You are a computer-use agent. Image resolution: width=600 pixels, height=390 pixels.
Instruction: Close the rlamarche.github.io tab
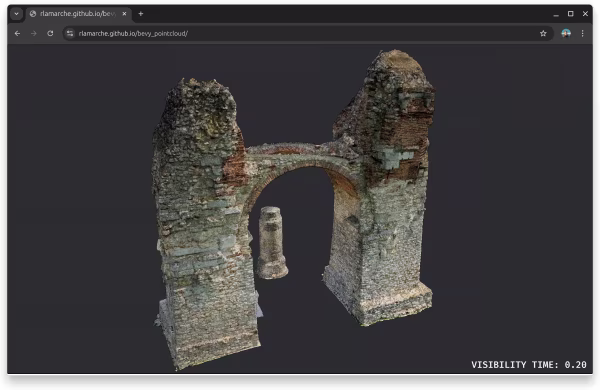point(124,14)
